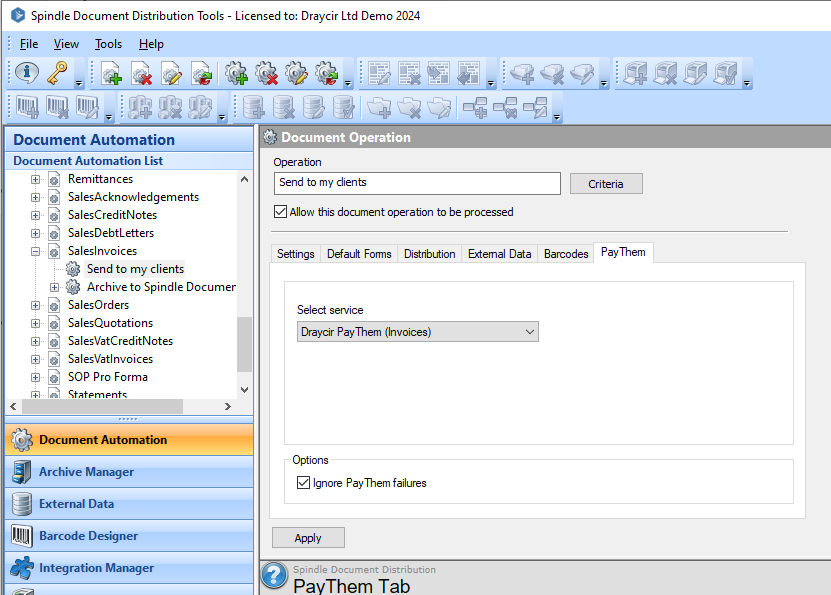This screenshot has height=595, width=831.
Task: Click the greyed add tray icon
Action: pyautogui.click(x=522, y=74)
